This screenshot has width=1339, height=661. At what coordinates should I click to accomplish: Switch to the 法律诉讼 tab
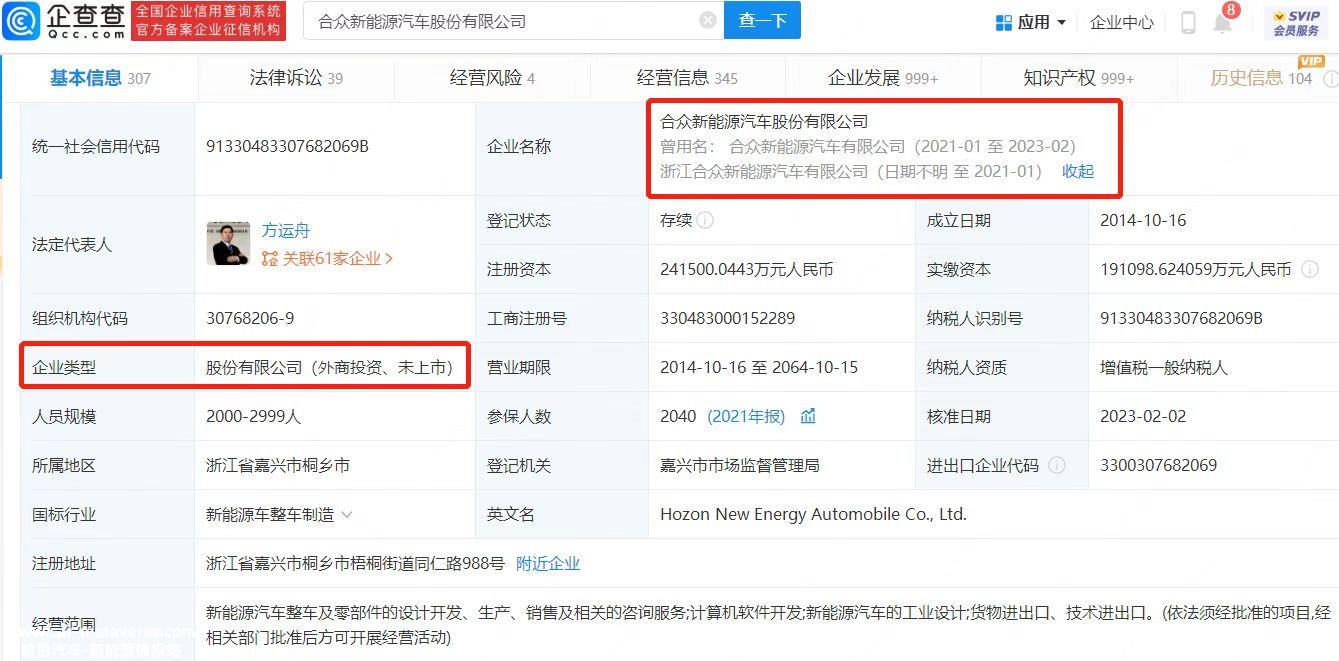296,78
